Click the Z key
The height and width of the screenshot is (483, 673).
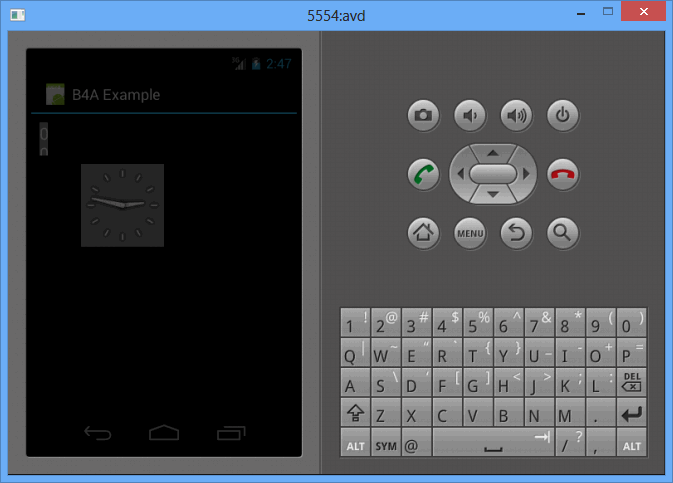[x=386, y=412]
